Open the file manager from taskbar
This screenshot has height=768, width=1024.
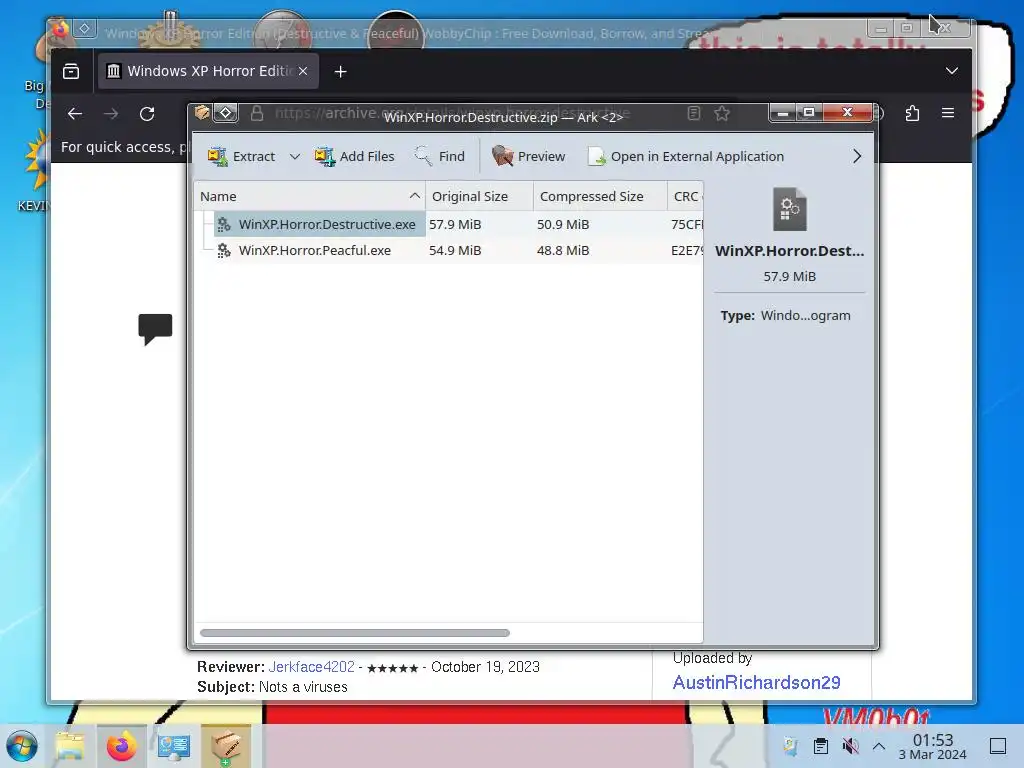click(70, 746)
